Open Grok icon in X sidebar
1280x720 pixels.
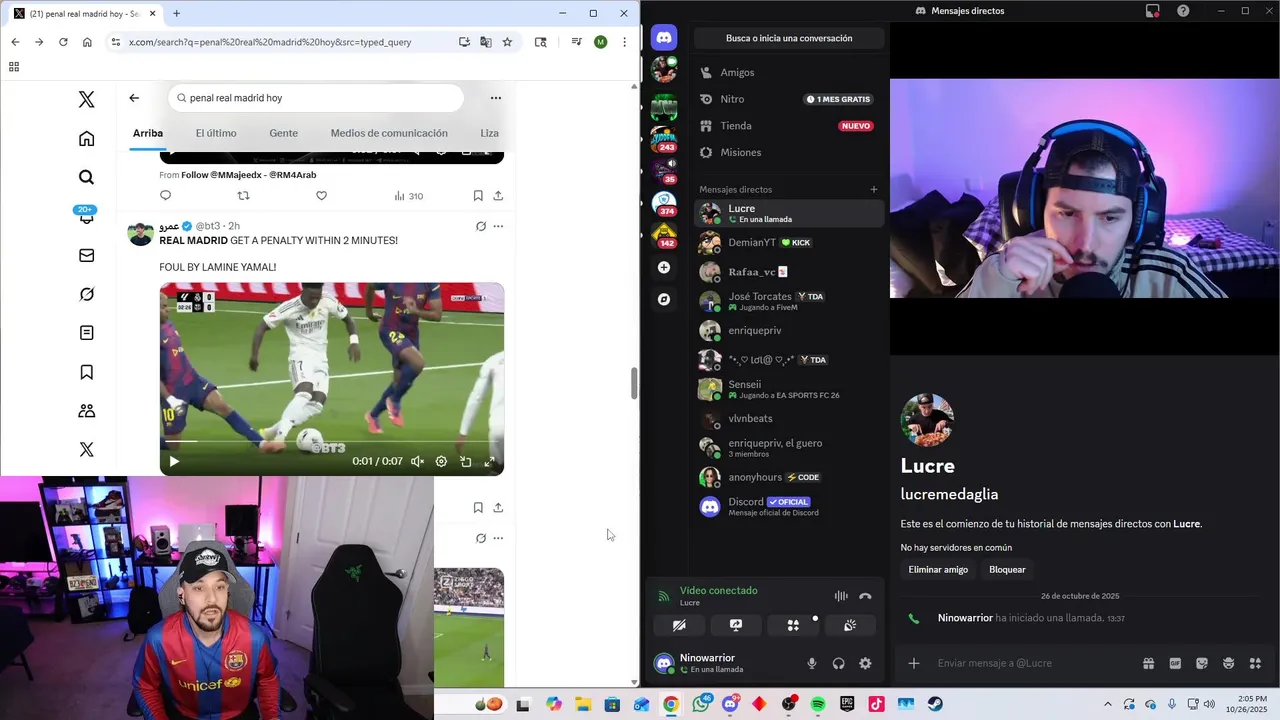point(87,294)
